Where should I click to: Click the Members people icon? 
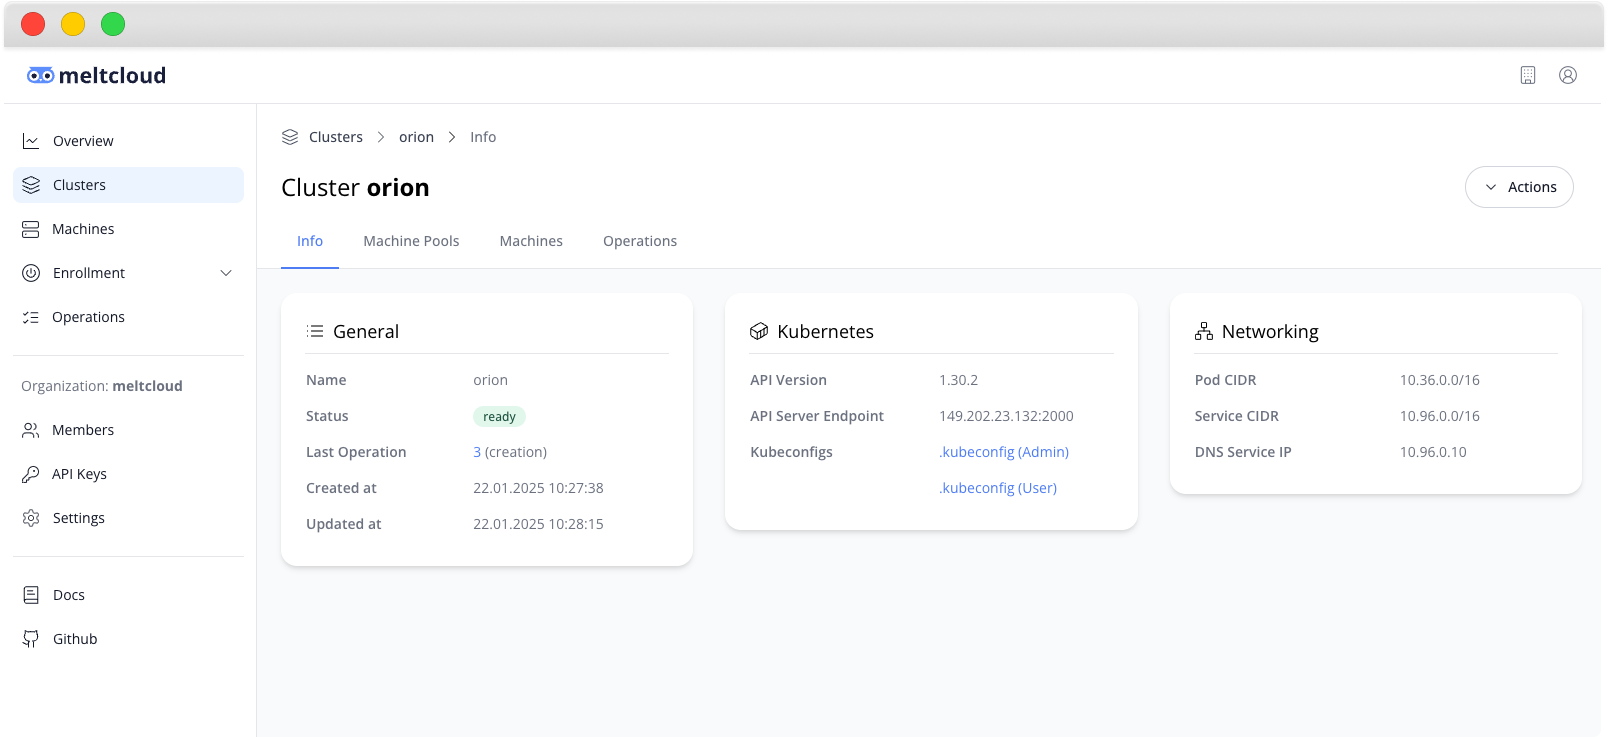pyautogui.click(x=31, y=430)
